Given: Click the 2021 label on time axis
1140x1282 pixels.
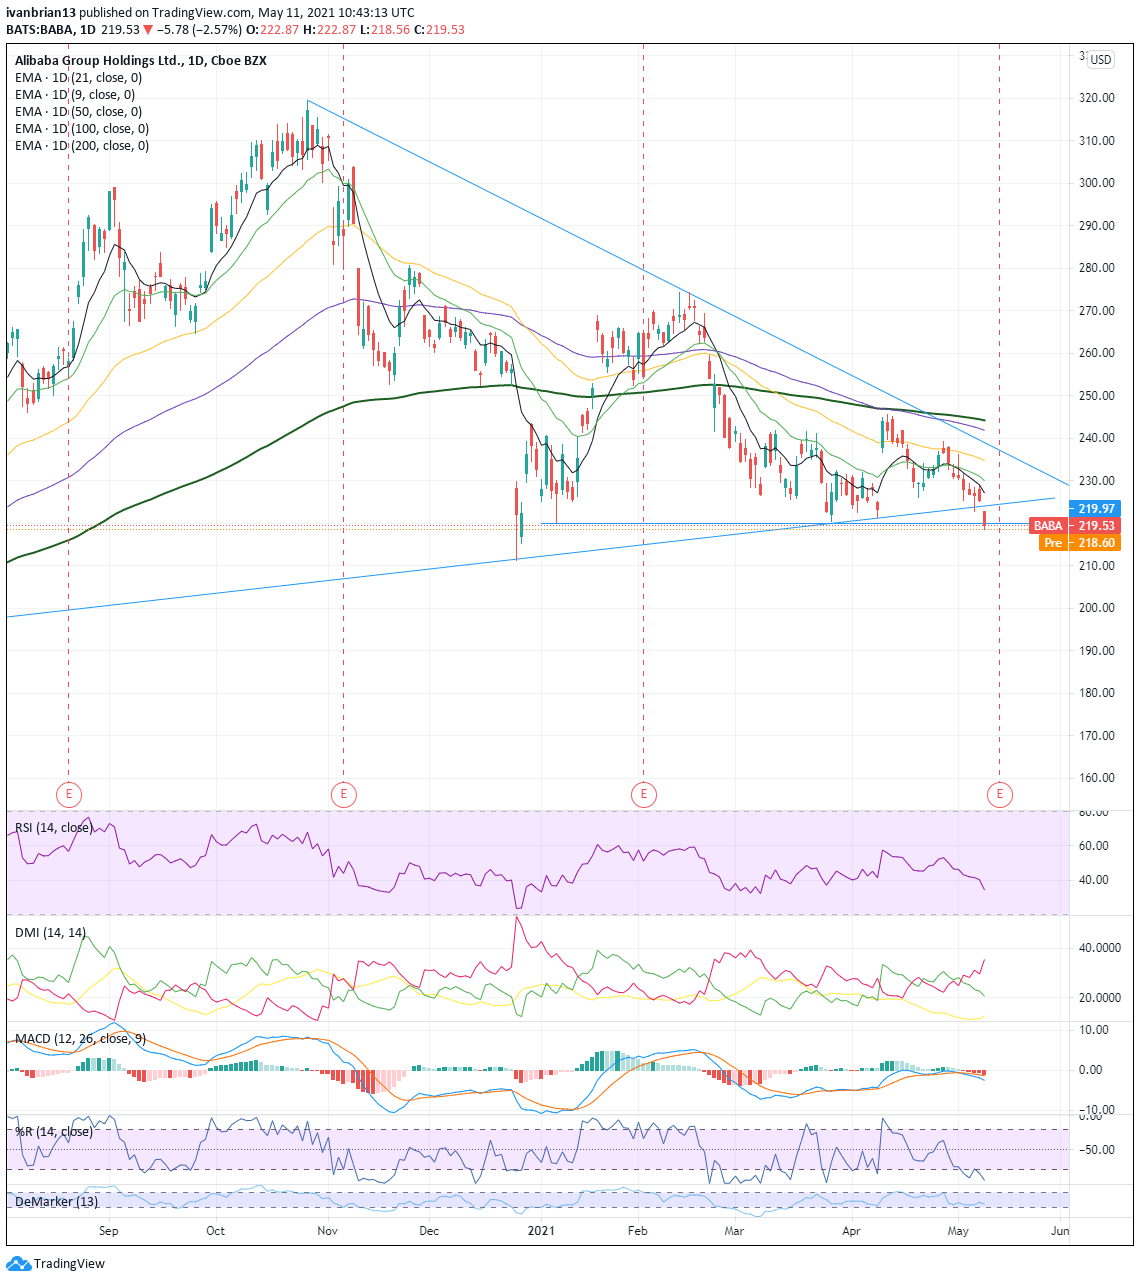Looking at the screenshot, I should tap(541, 1231).
